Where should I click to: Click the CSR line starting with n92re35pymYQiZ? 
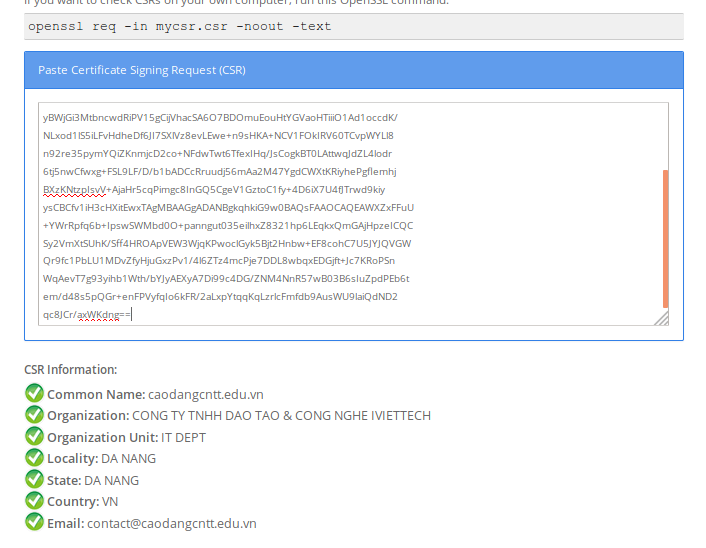217,154
